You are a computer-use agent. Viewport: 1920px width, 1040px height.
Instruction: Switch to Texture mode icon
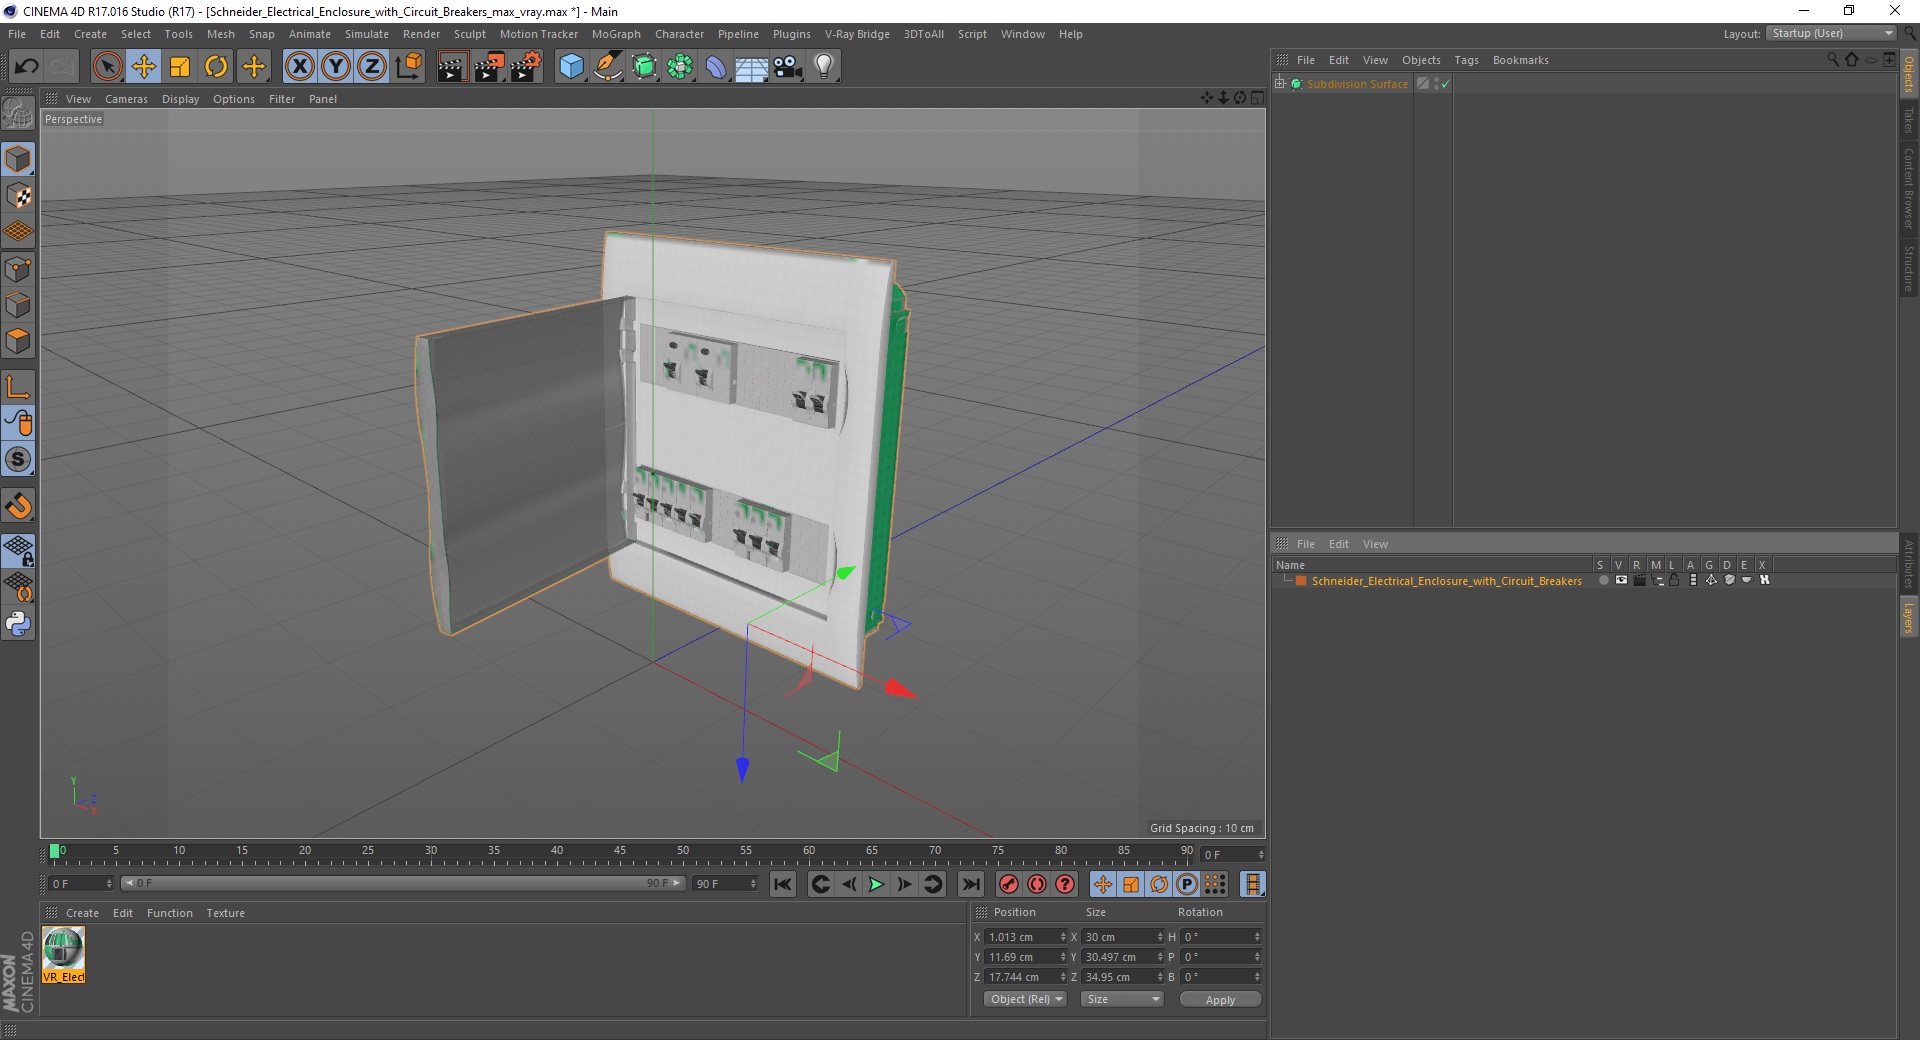click(x=18, y=196)
